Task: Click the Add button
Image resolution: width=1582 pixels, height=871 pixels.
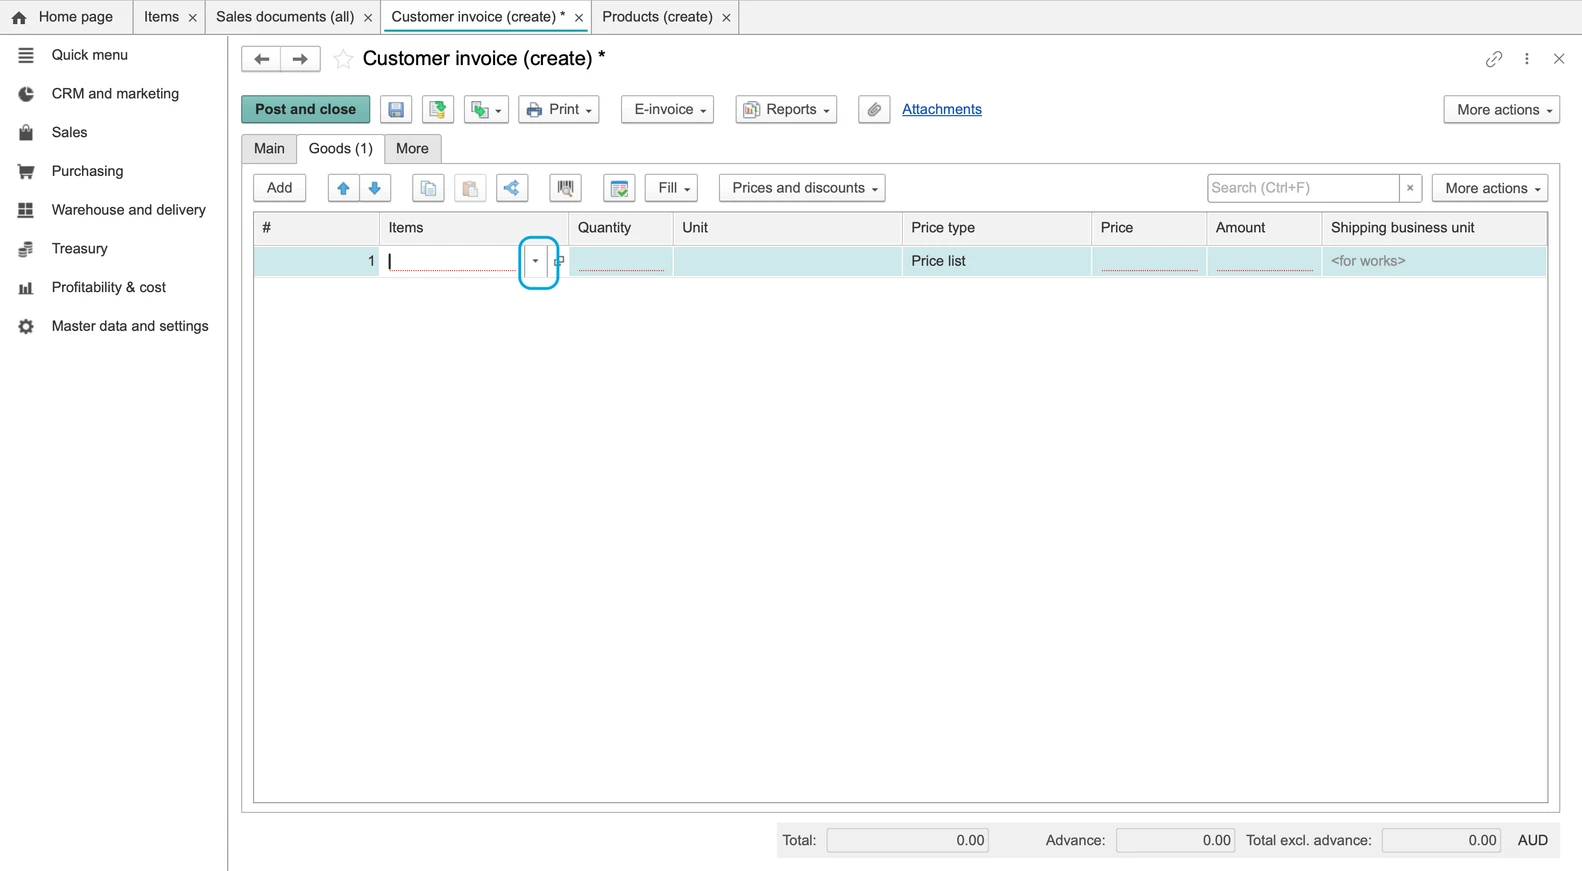Action: point(279,188)
